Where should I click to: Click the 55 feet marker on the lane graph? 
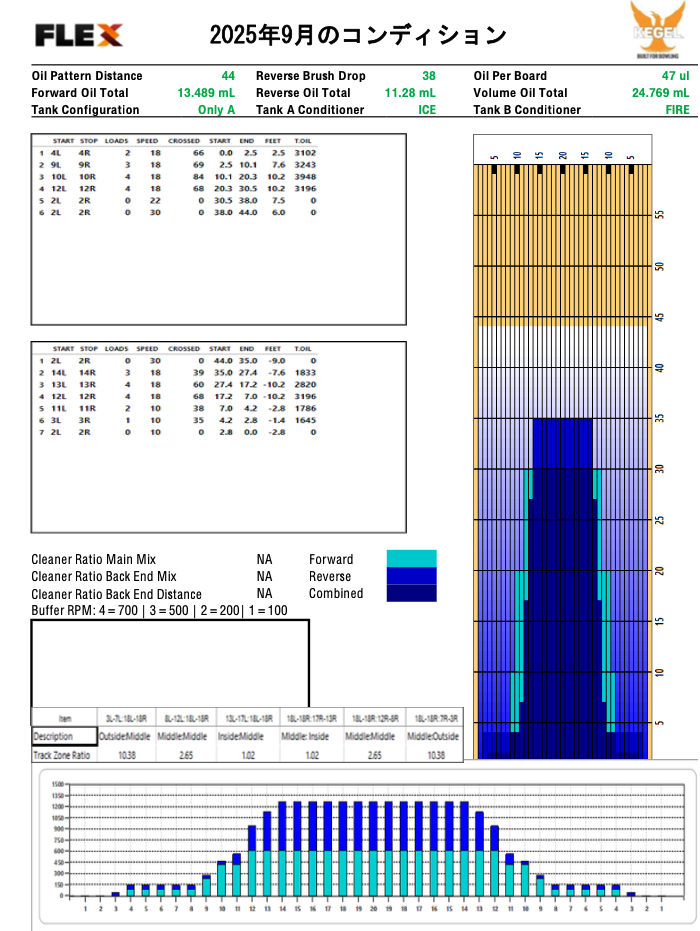pos(659,214)
